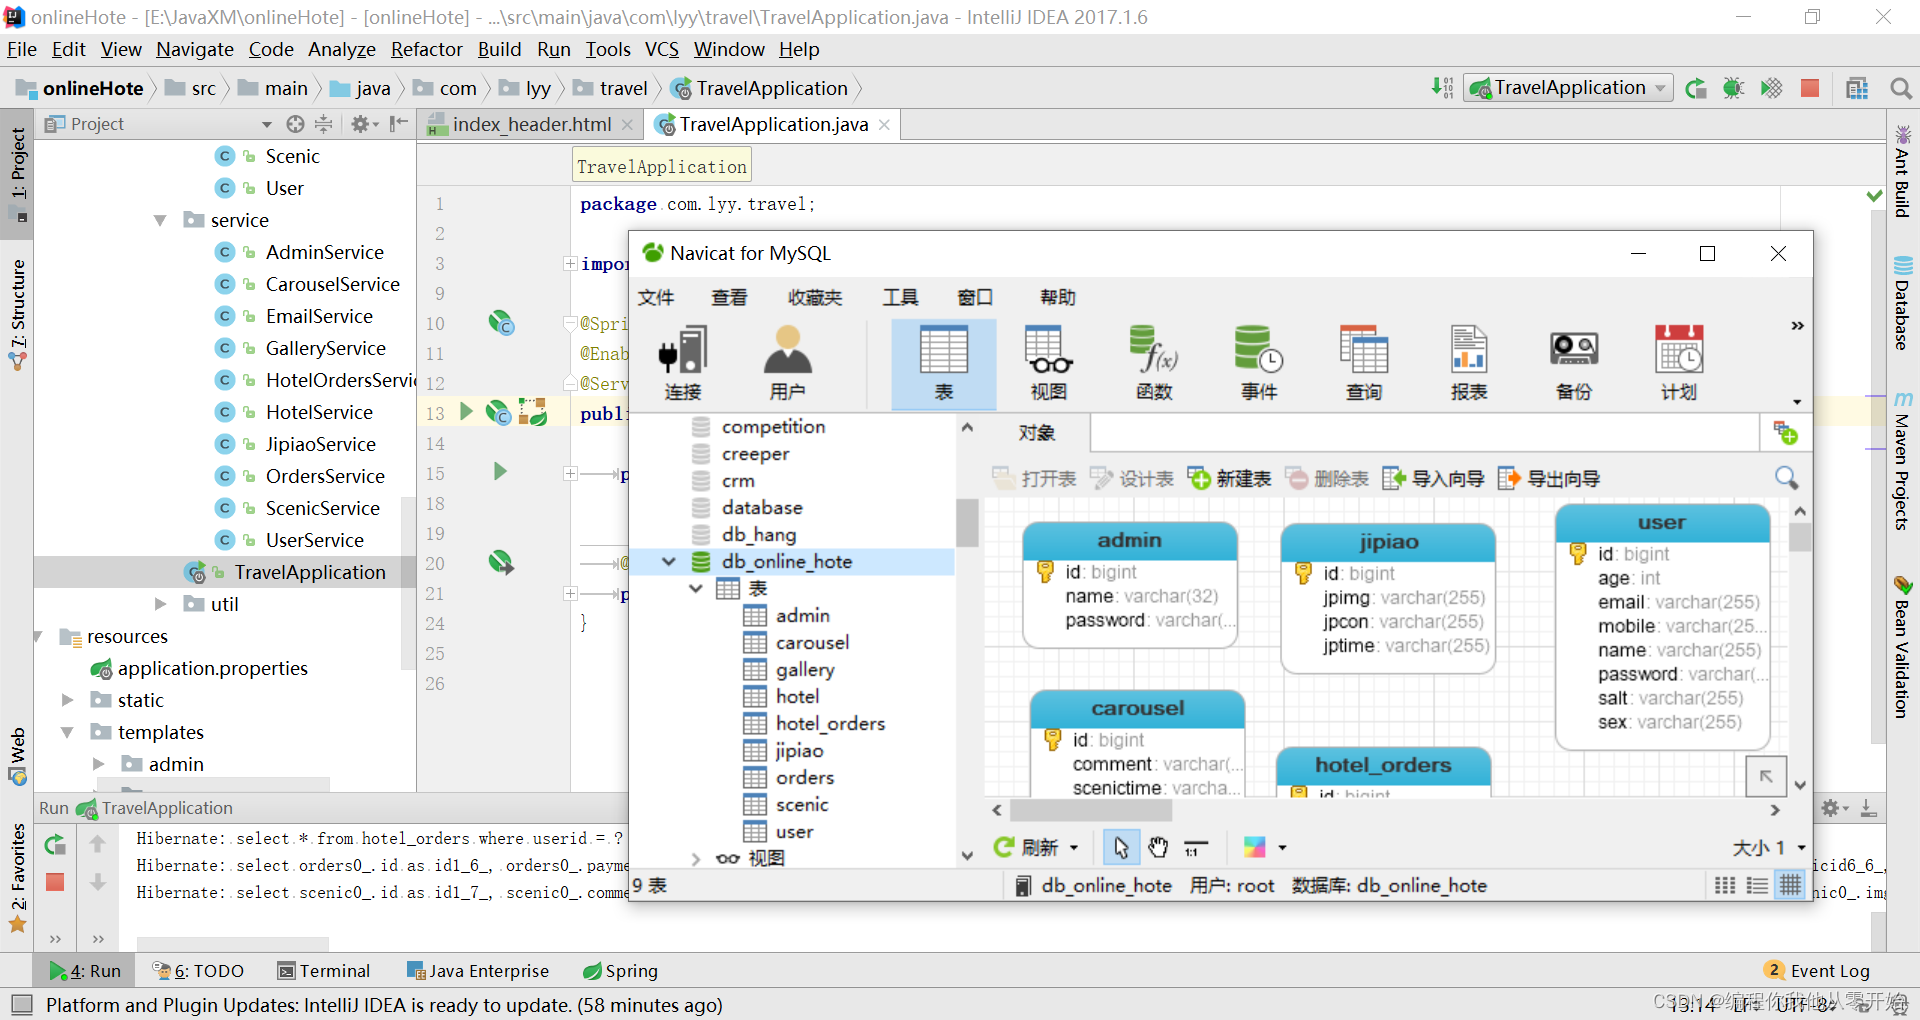The width and height of the screenshot is (1920, 1020).
Task: Open Navicat 计划 (Schedule) tool
Action: [x=1679, y=363]
